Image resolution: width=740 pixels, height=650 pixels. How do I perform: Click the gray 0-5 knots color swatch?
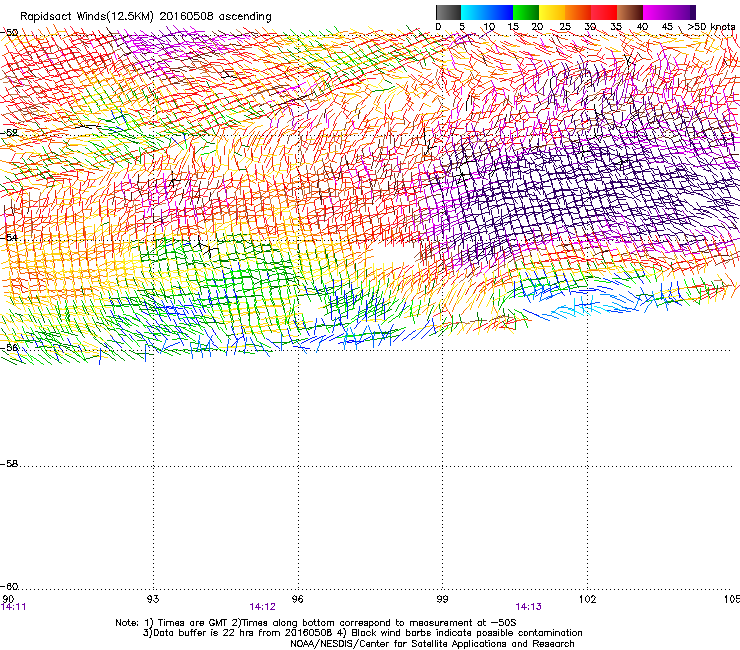tap(448, 12)
